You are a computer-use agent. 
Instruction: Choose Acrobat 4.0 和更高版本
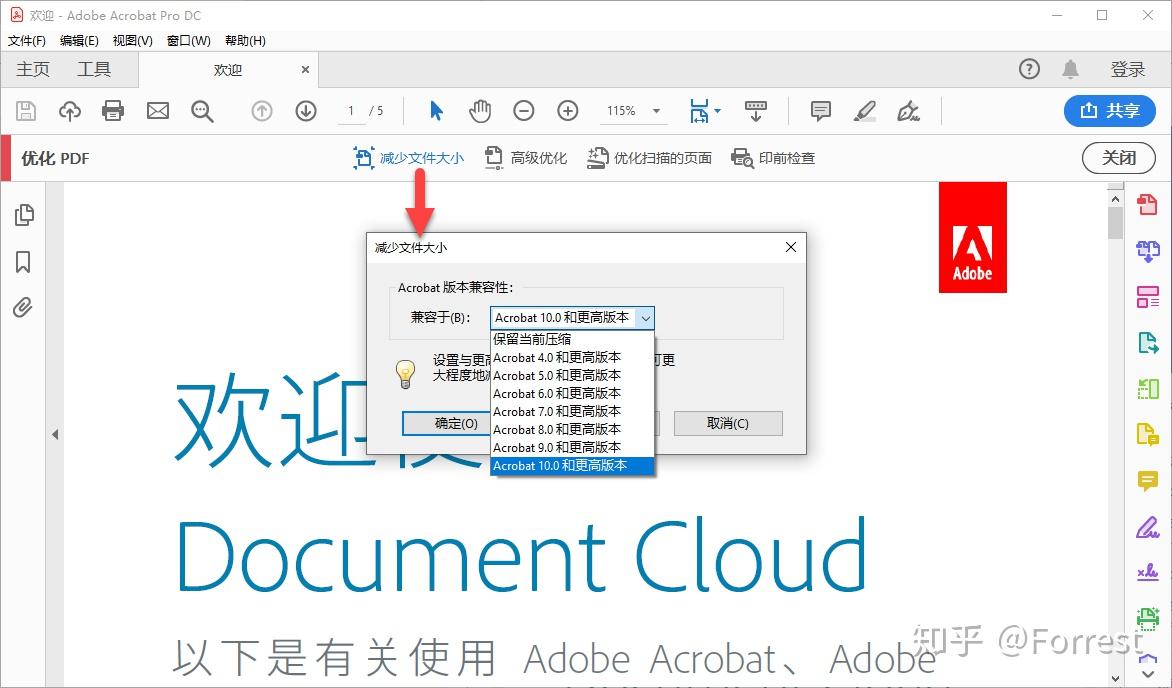[573, 357]
